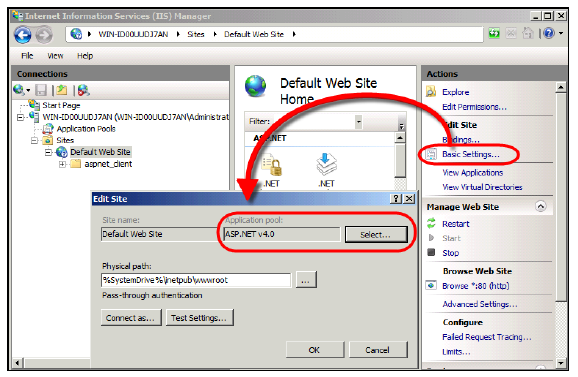This screenshot has height=377, width=578.
Task: Open the .NET Compilation download icon
Action: [x=326, y=164]
